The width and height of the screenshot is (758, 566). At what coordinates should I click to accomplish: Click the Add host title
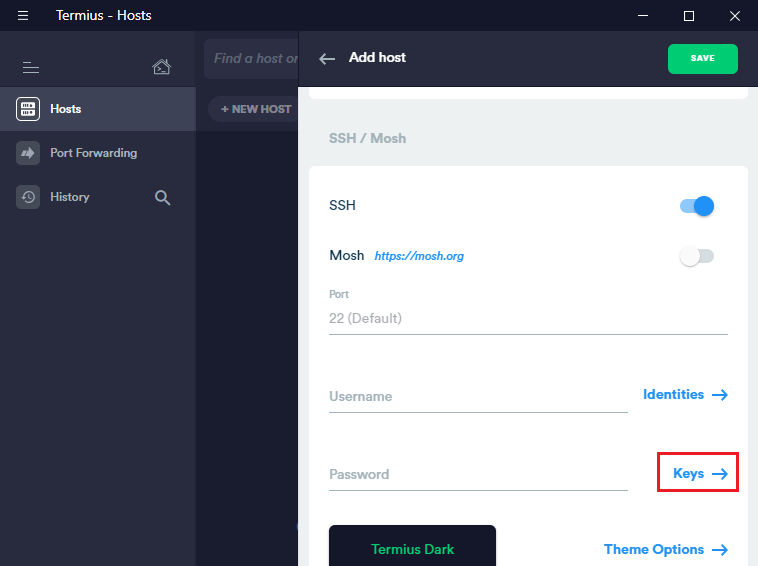[377, 58]
